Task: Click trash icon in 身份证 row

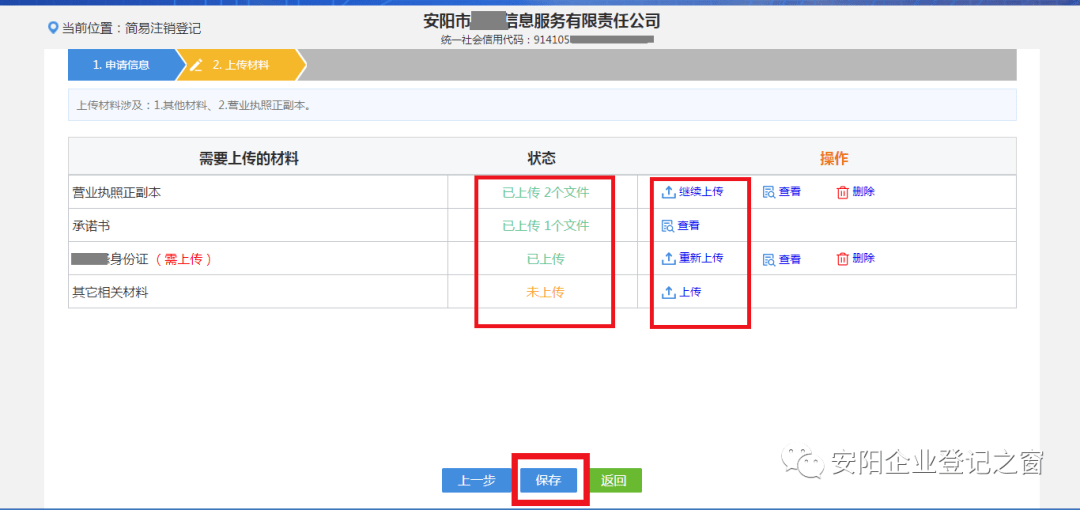Action: 842,259
